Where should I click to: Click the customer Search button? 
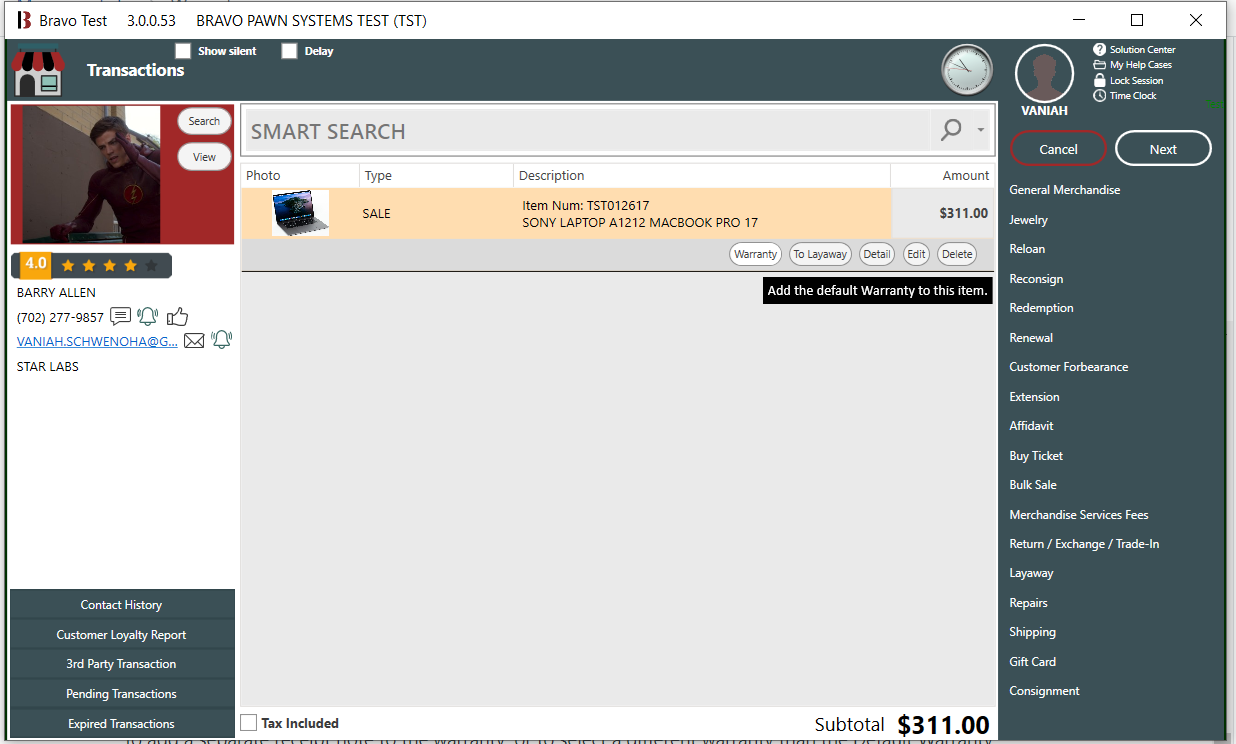[204, 121]
